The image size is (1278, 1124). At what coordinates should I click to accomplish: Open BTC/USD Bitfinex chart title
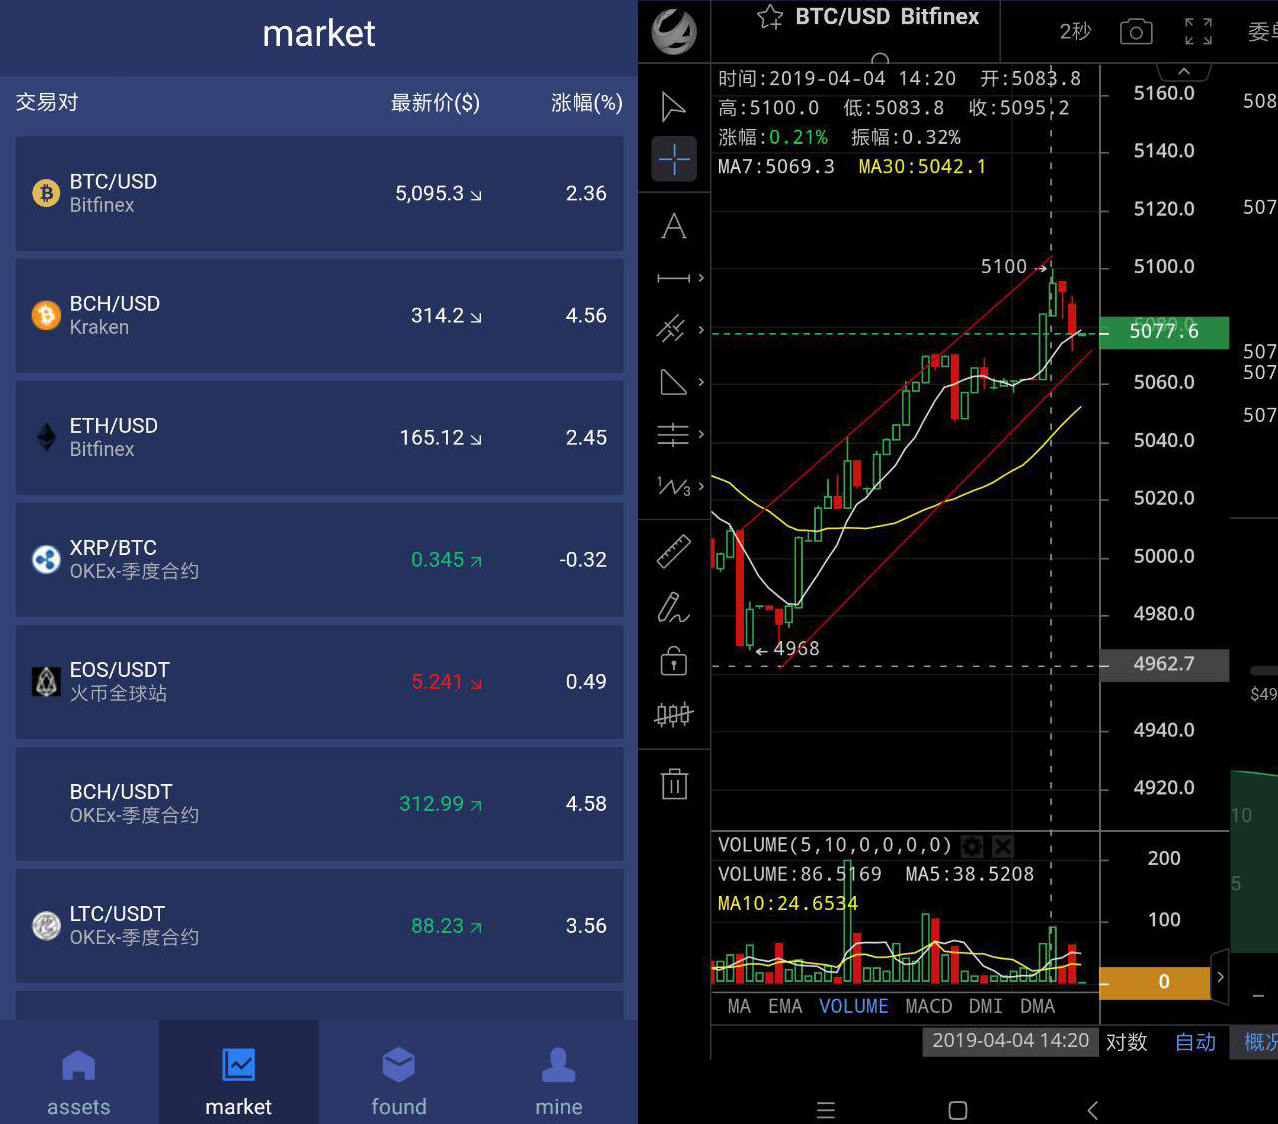[887, 17]
